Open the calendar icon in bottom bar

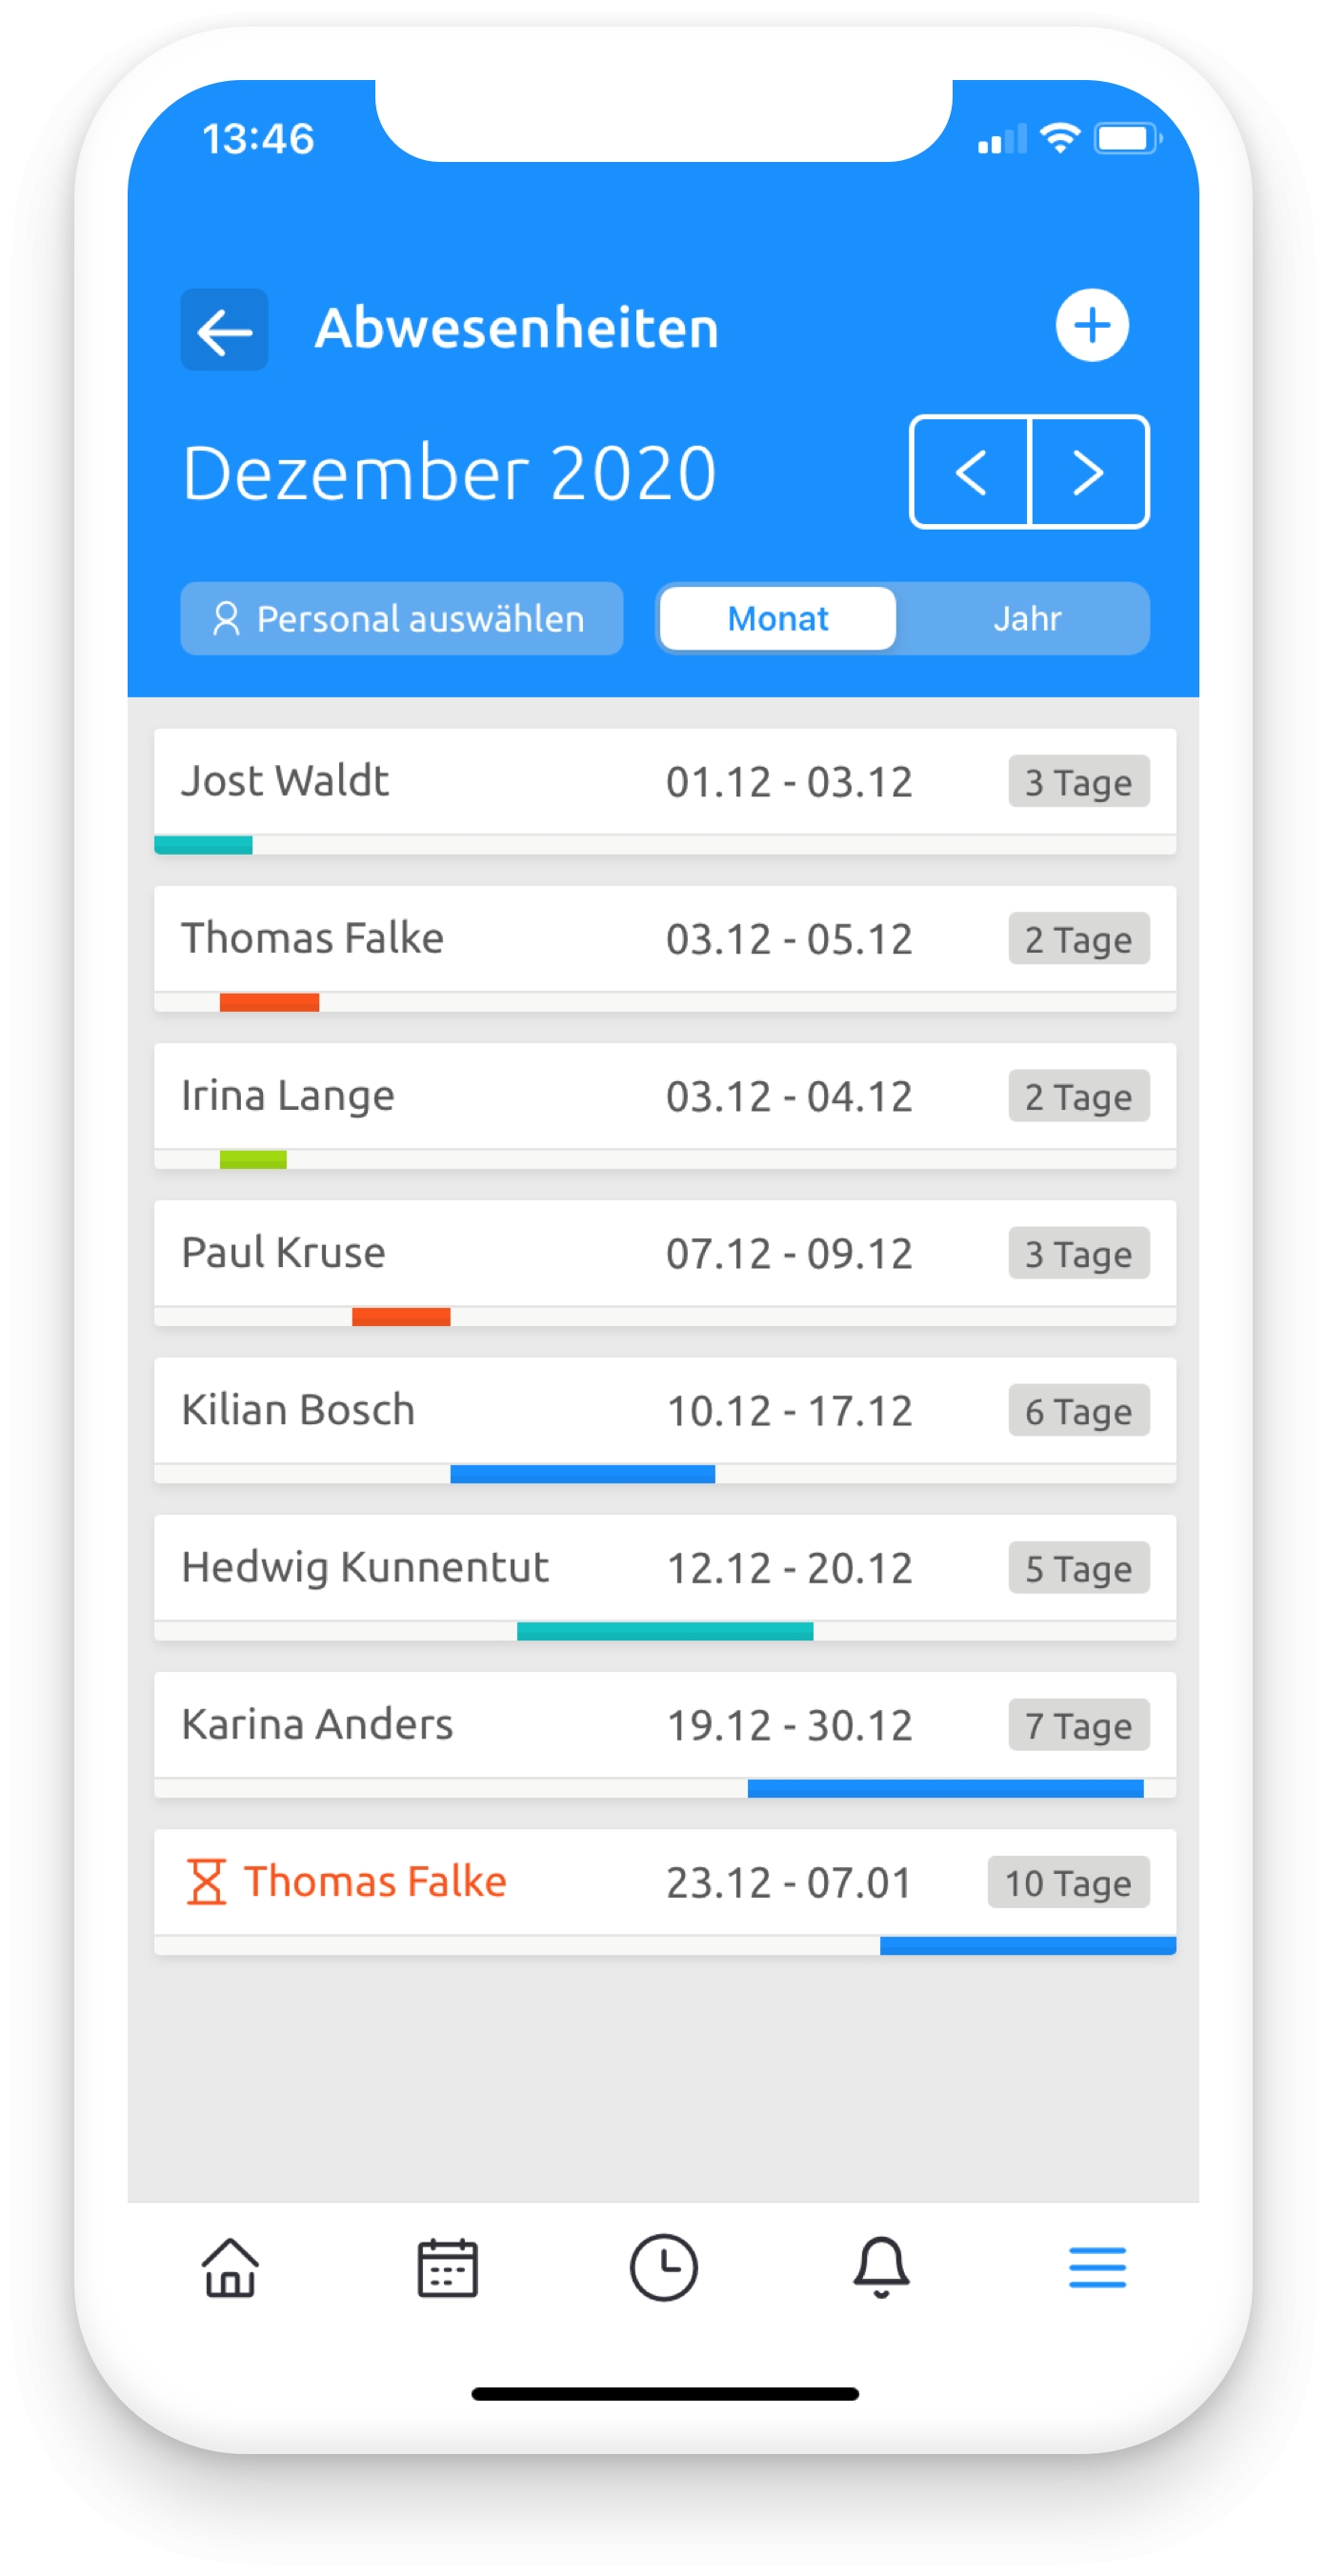(x=447, y=2267)
